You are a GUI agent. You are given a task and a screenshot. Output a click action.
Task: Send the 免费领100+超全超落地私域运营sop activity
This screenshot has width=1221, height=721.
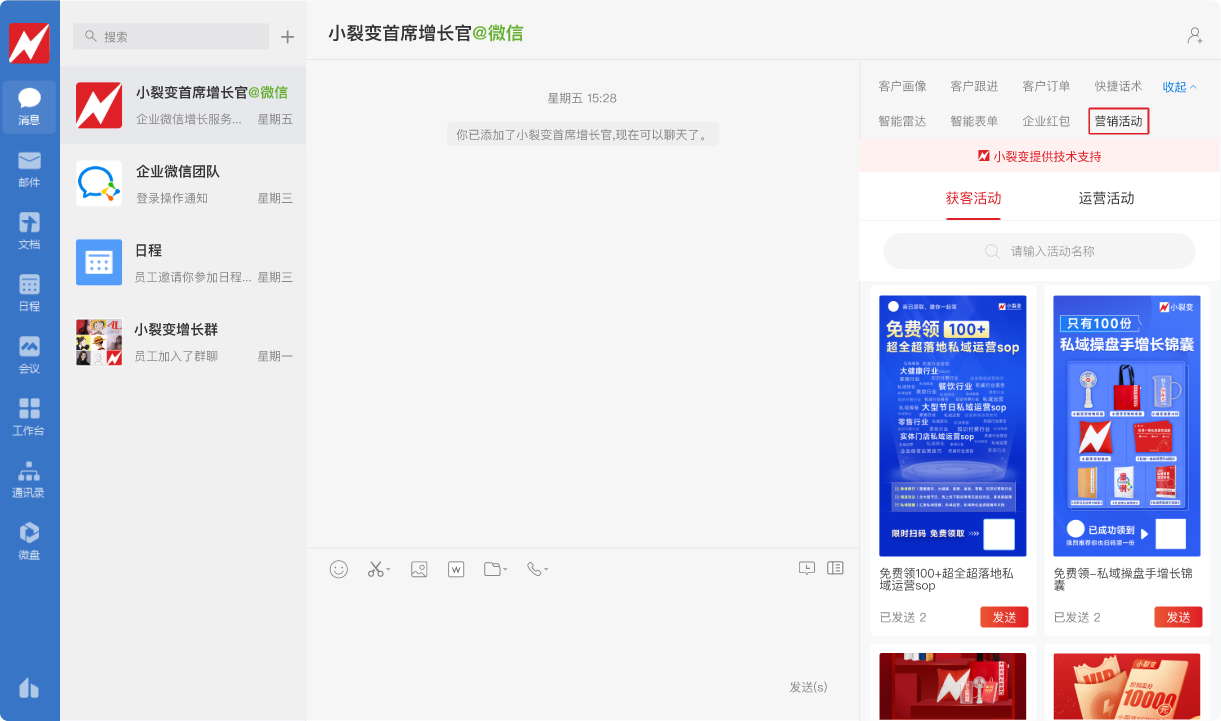[1004, 617]
